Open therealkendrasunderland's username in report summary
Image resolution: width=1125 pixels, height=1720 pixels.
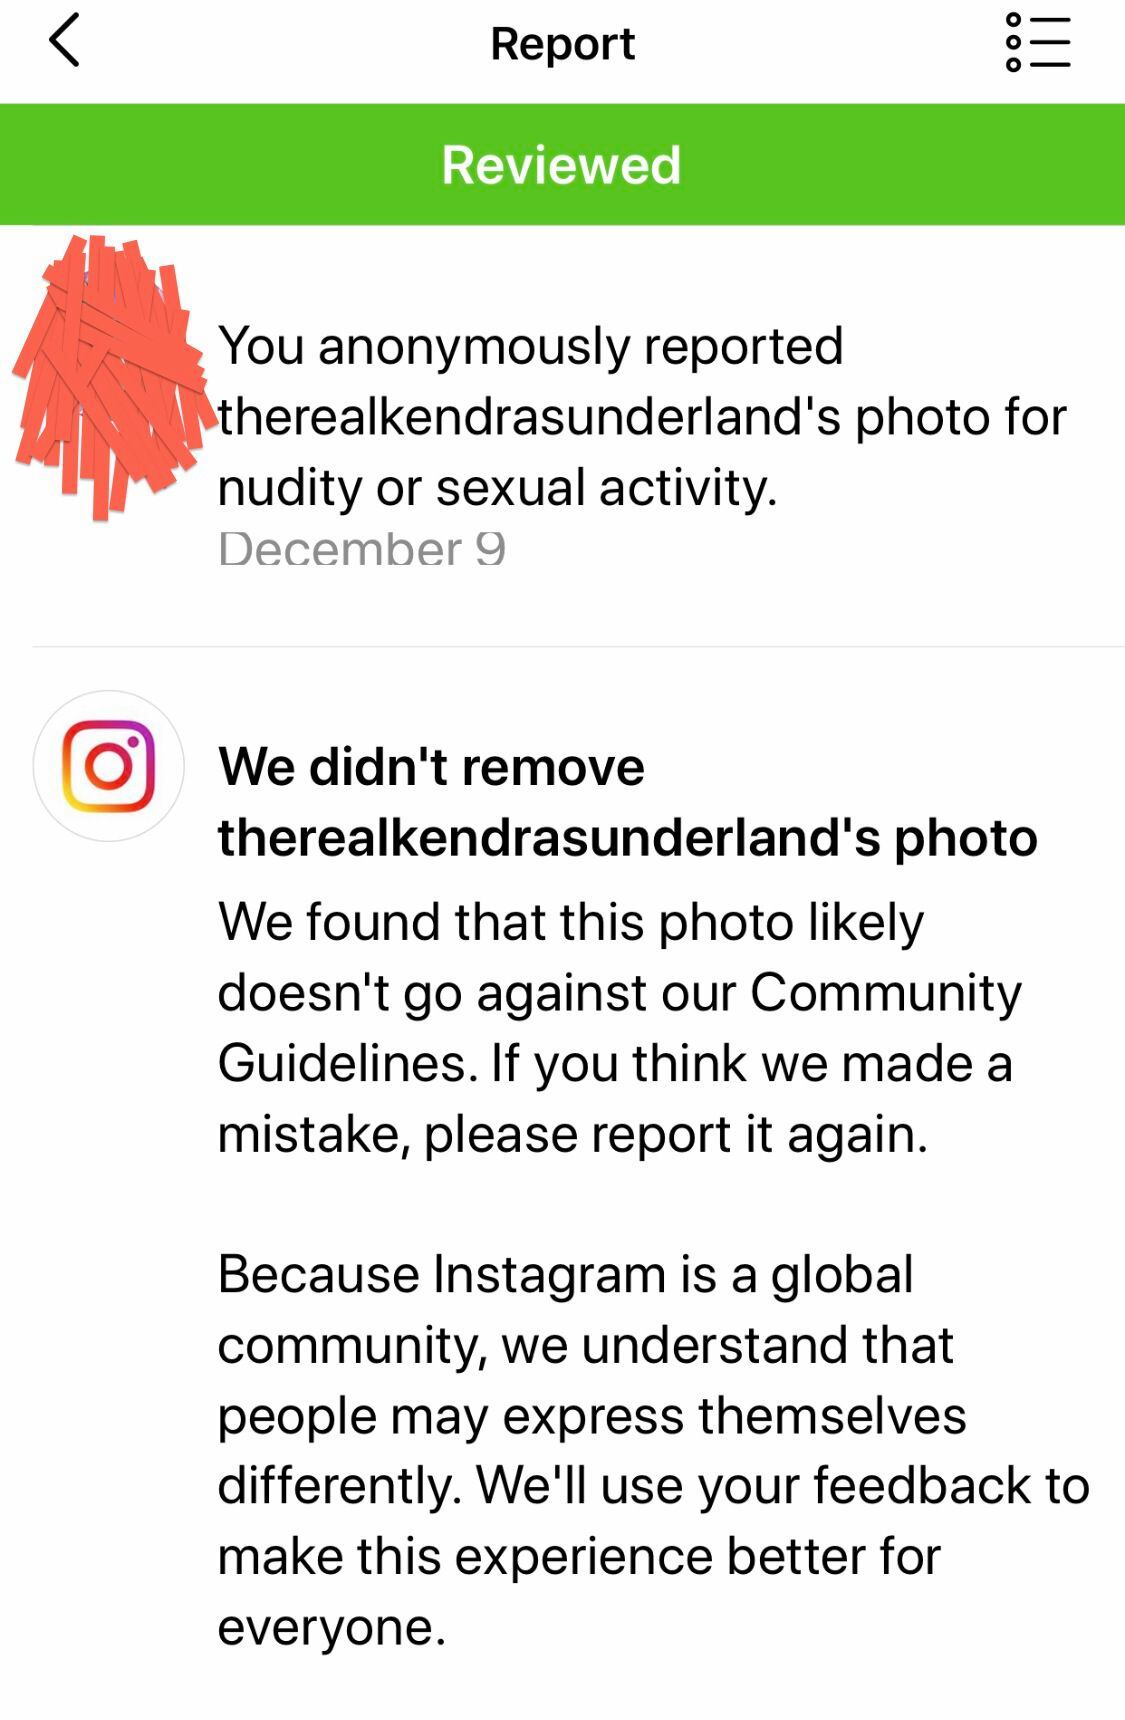[x=530, y=416]
